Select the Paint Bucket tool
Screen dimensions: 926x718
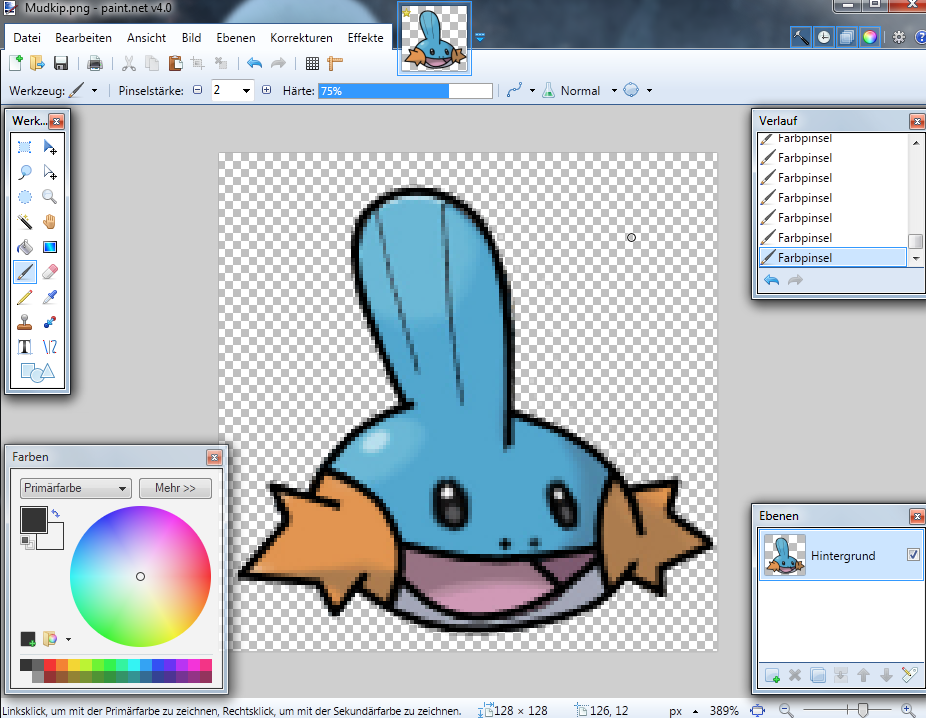point(24,247)
